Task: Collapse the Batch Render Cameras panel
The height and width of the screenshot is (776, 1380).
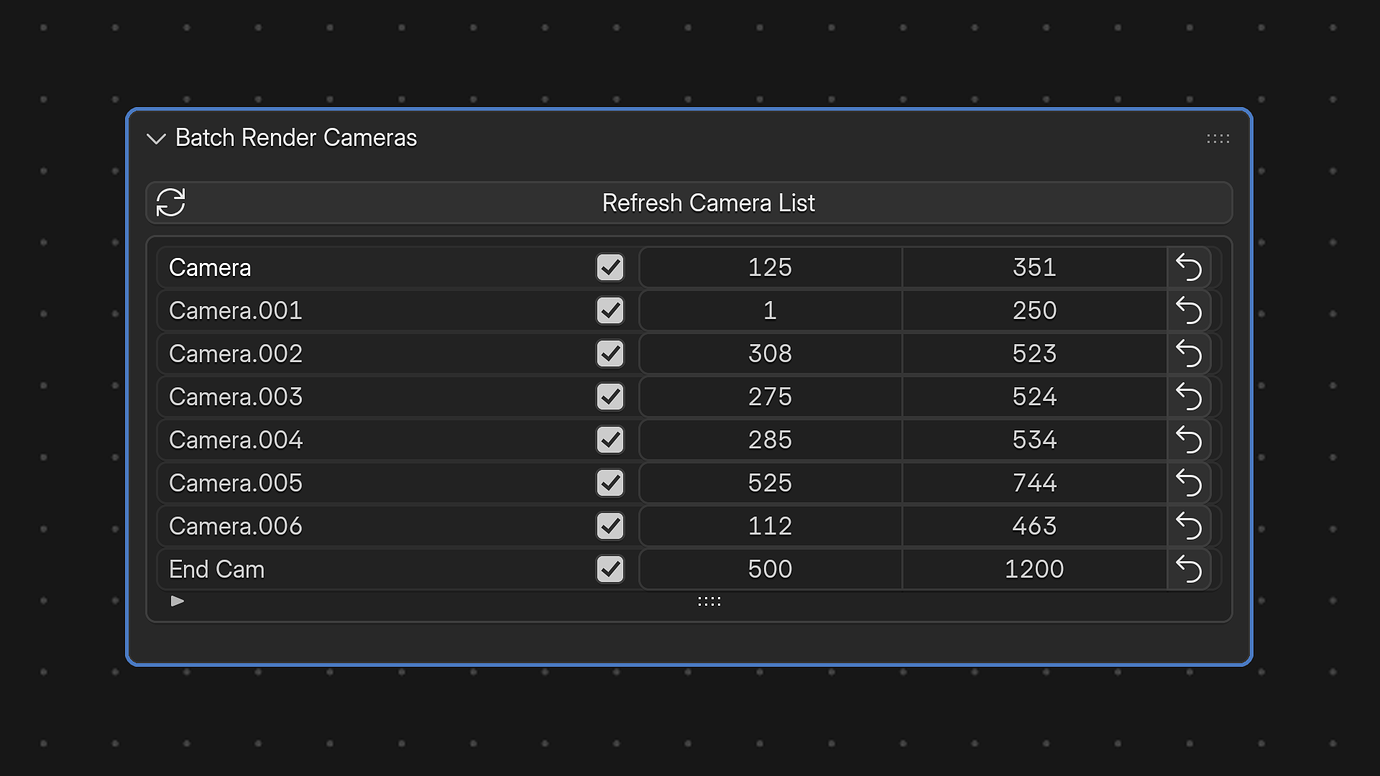Action: pyautogui.click(x=156, y=139)
